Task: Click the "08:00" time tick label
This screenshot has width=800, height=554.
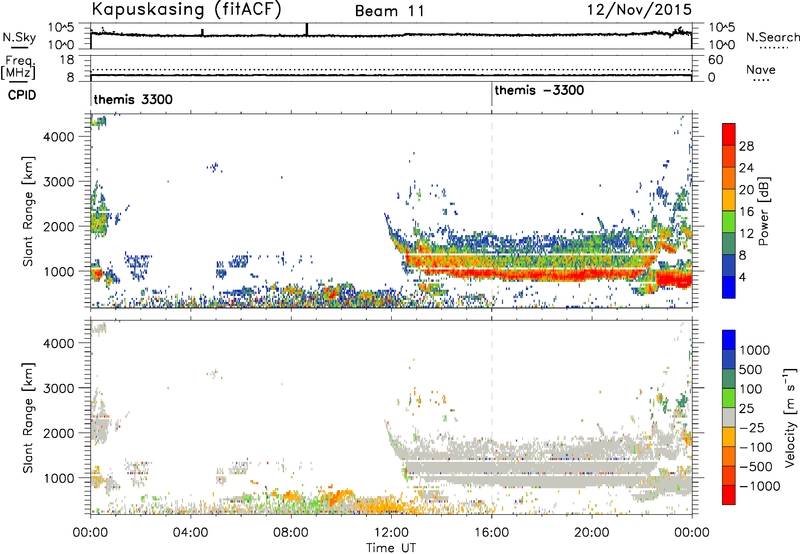Action: pos(290,533)
